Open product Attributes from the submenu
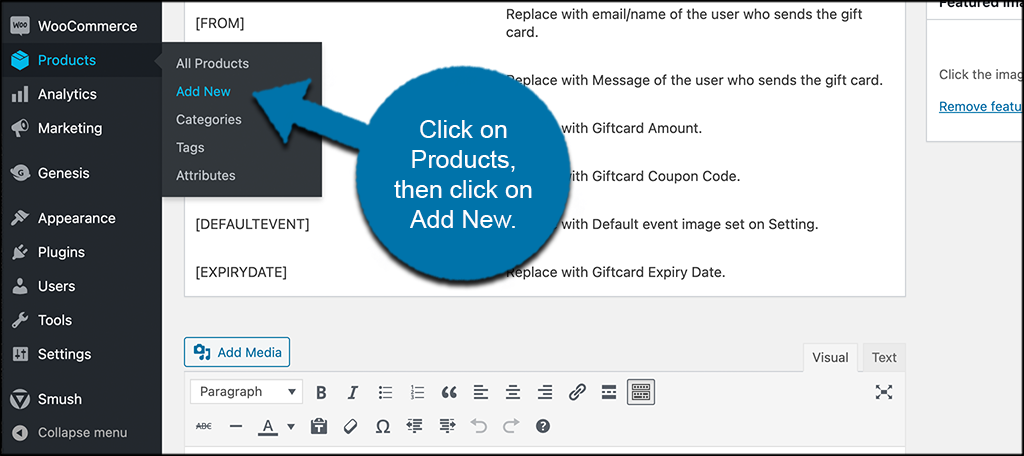Viewport: 1024px width, 456px height. point(206,176)
